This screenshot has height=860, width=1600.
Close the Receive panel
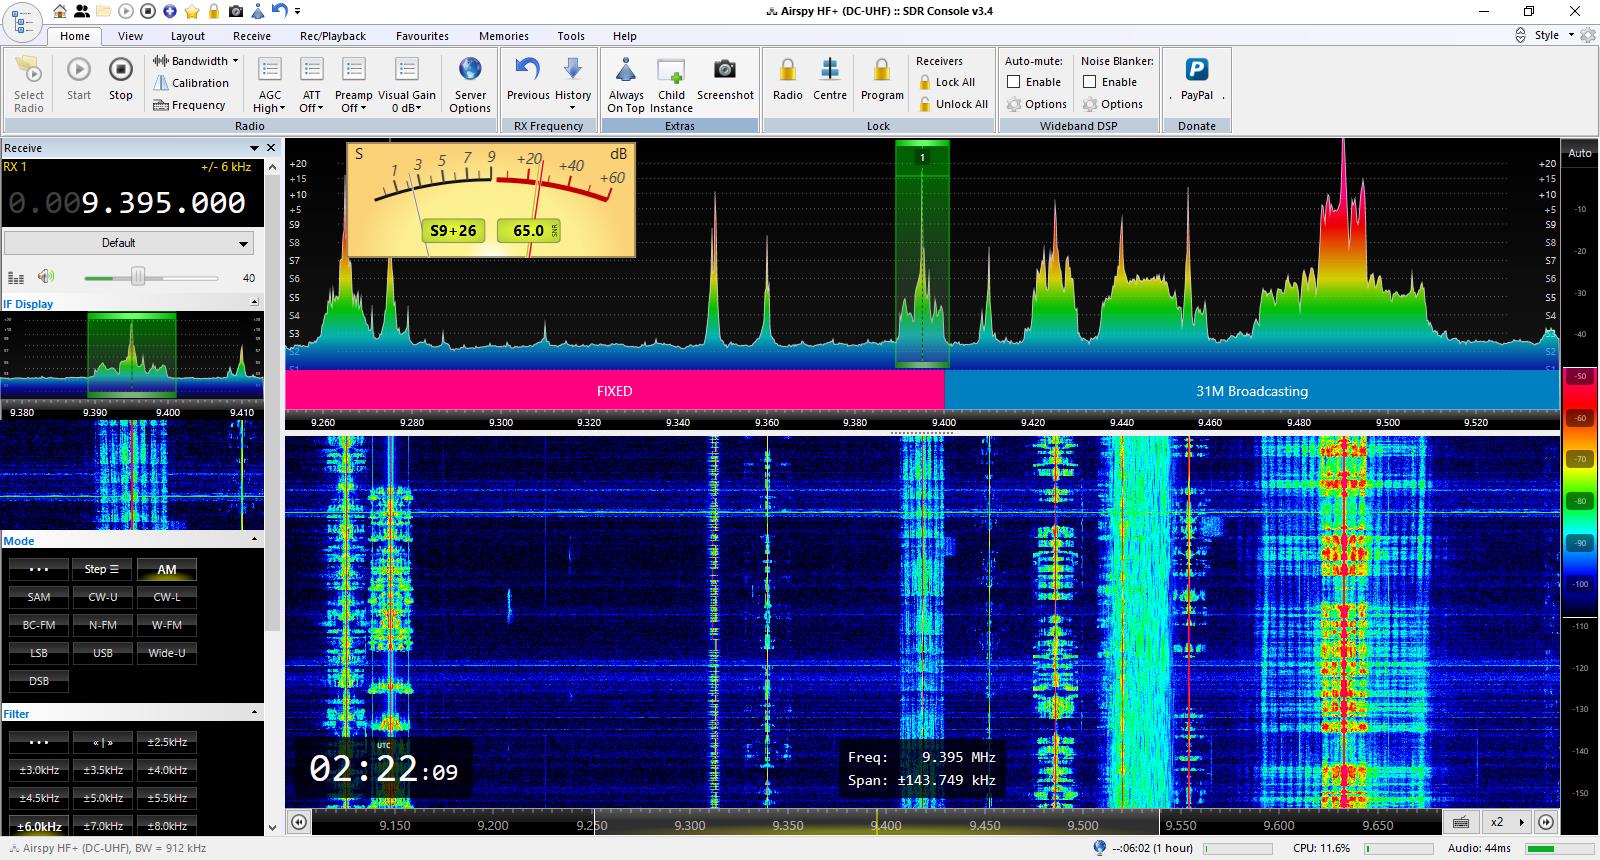pos(270,148)
